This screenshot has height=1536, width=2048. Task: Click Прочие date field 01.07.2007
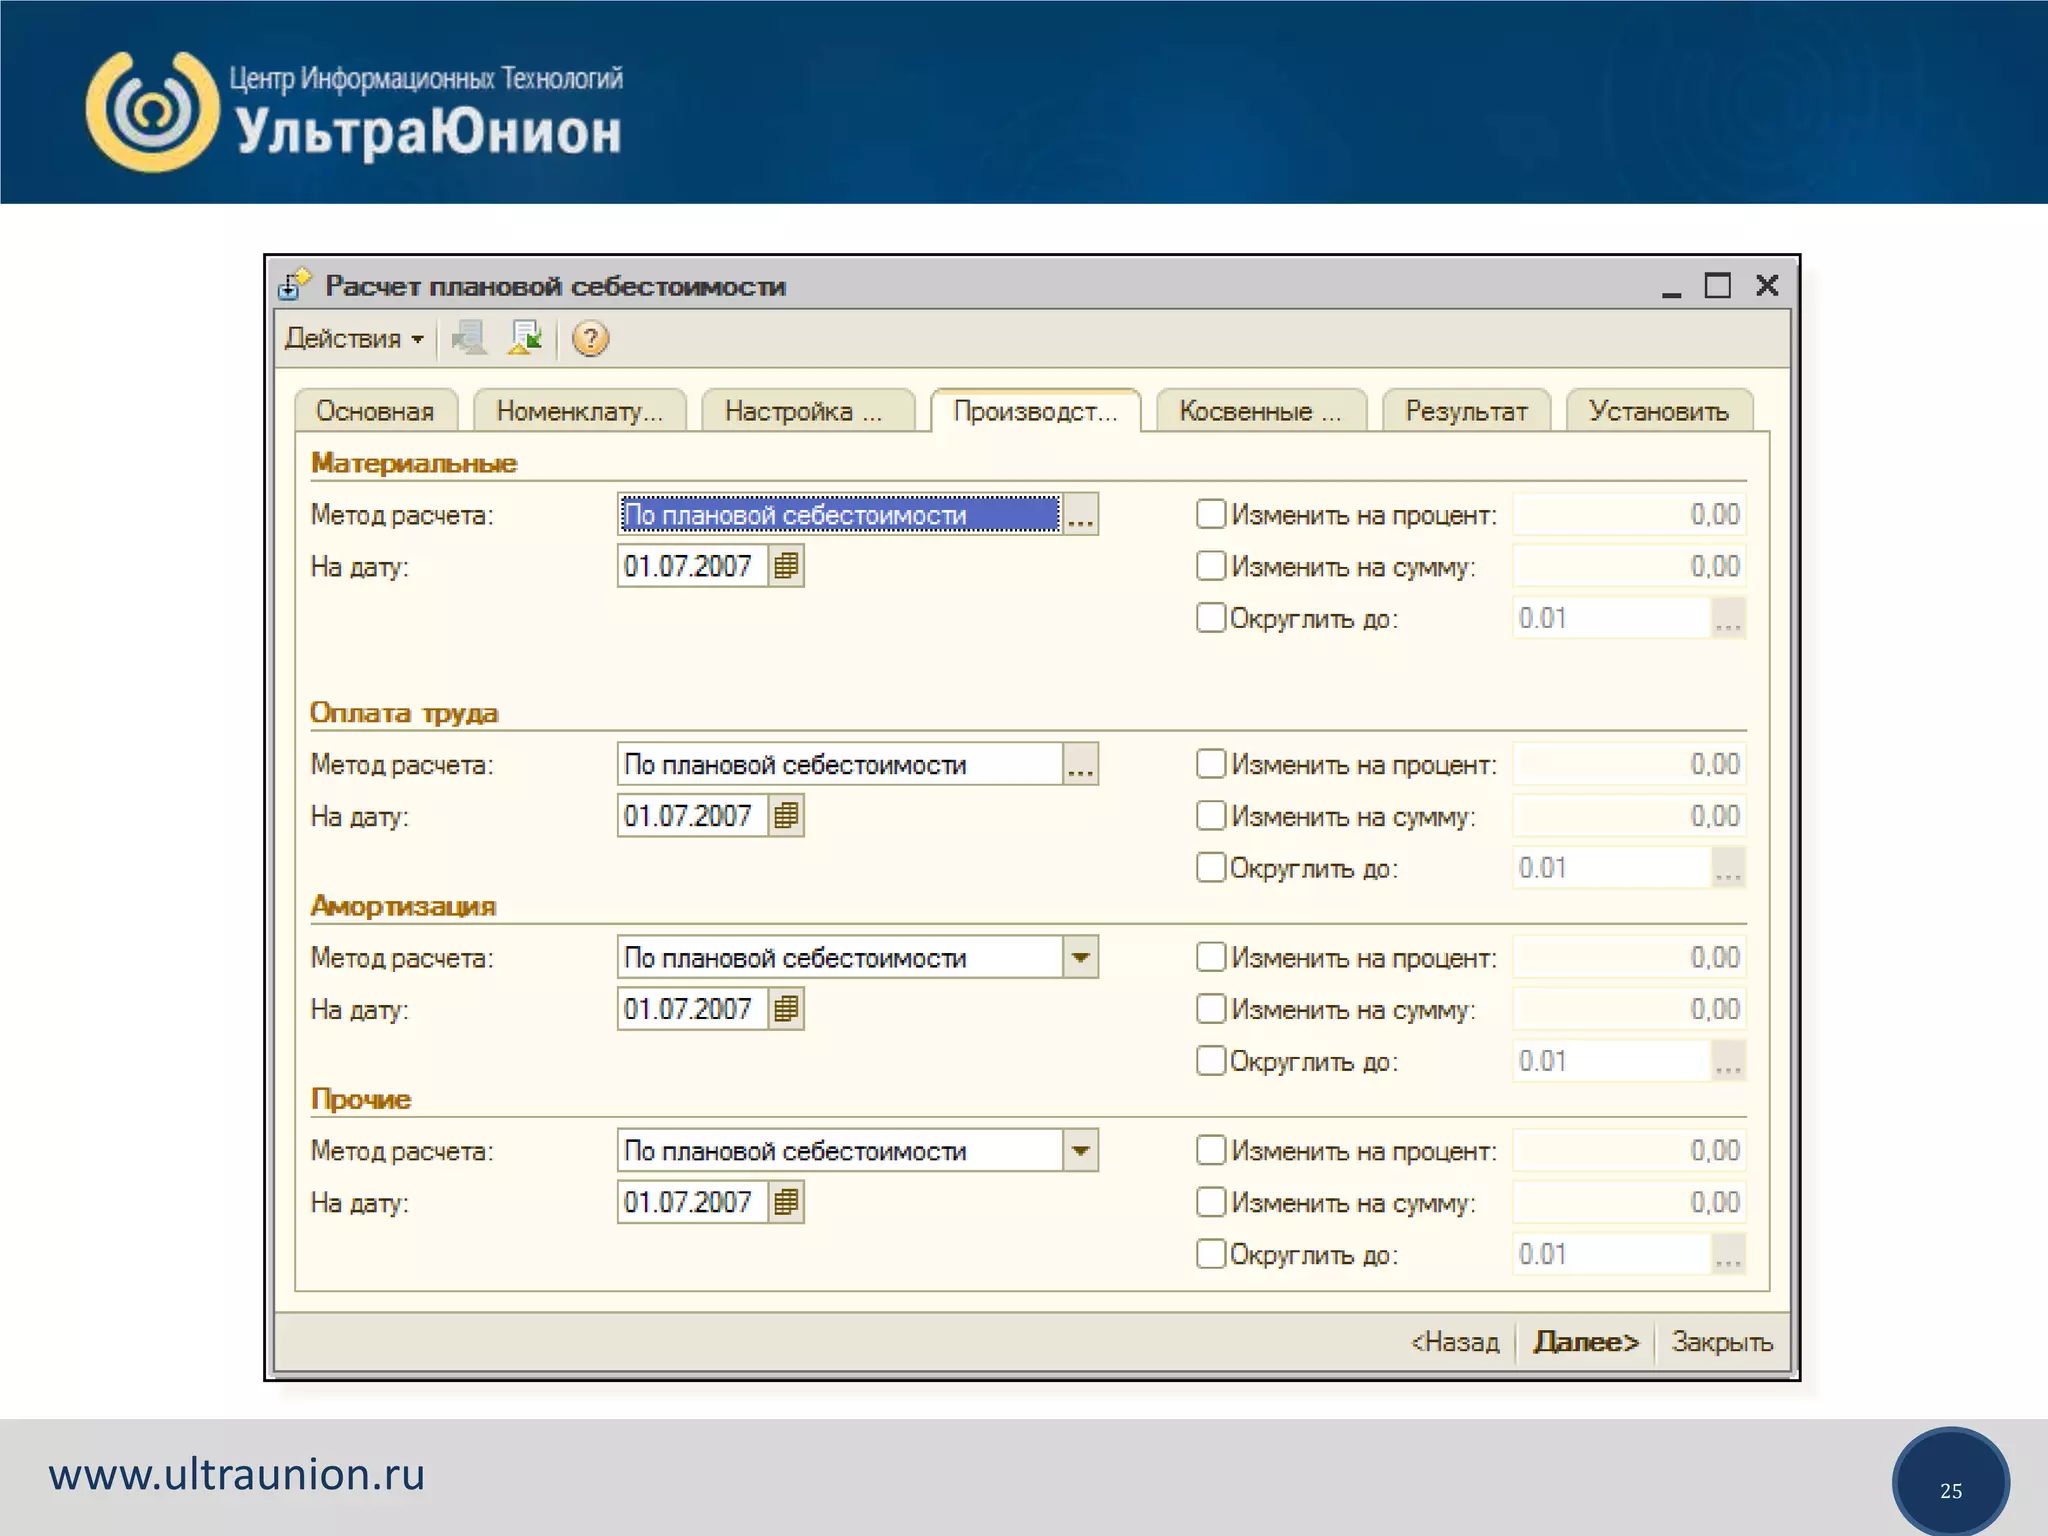[x=693, y=1202]
